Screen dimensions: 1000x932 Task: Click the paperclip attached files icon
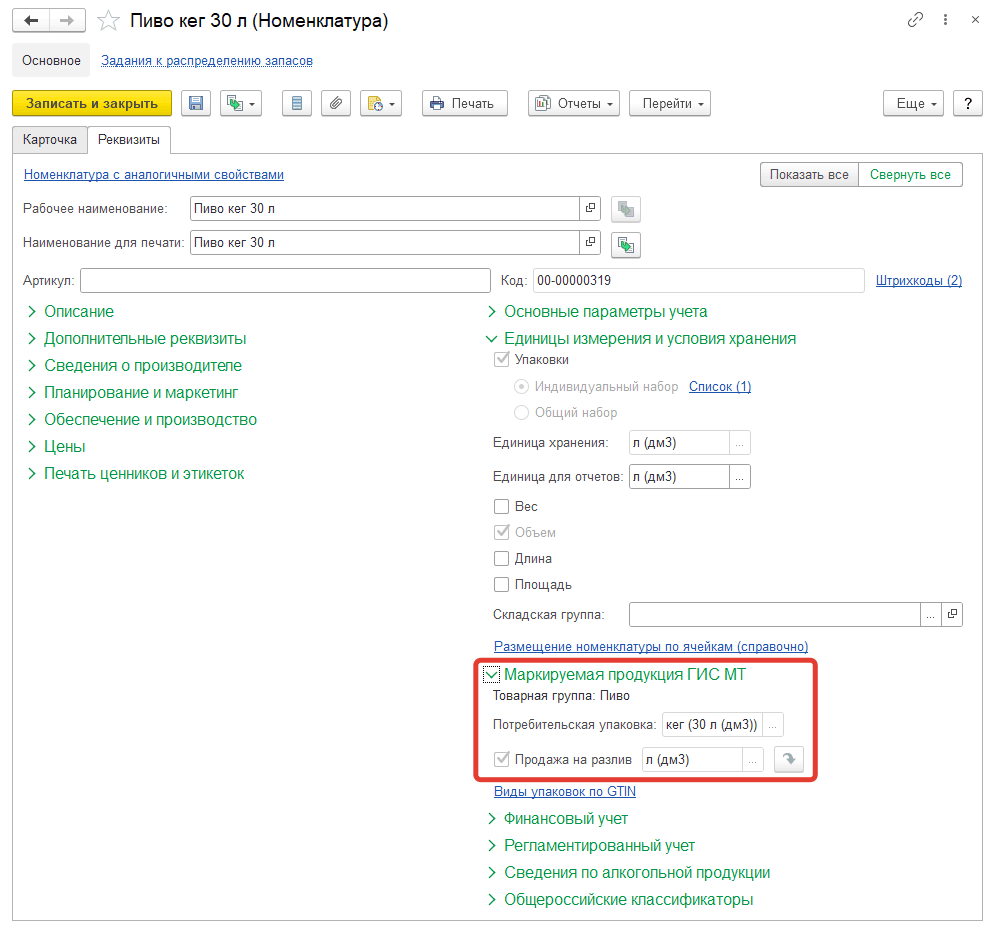coord(336,104)
